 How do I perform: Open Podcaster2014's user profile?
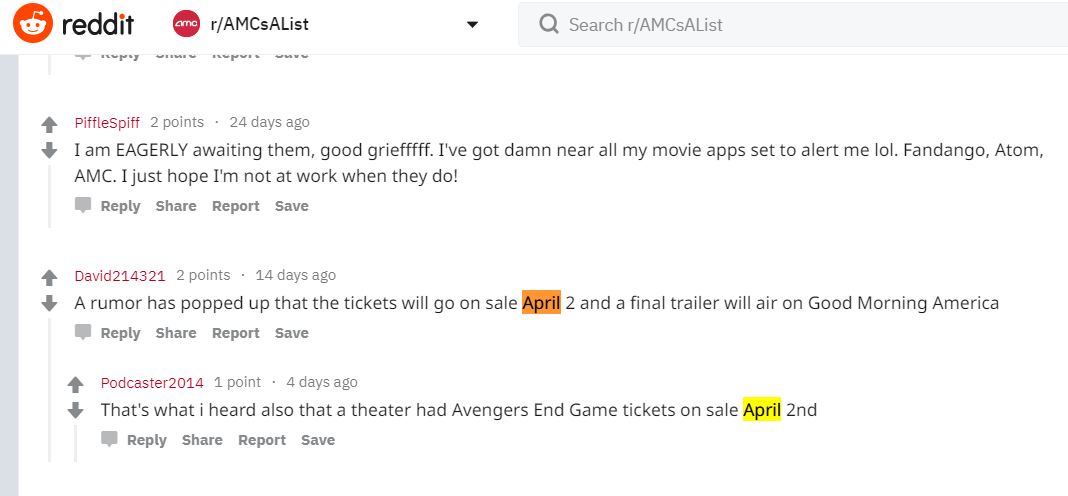(x=152, y=382)
